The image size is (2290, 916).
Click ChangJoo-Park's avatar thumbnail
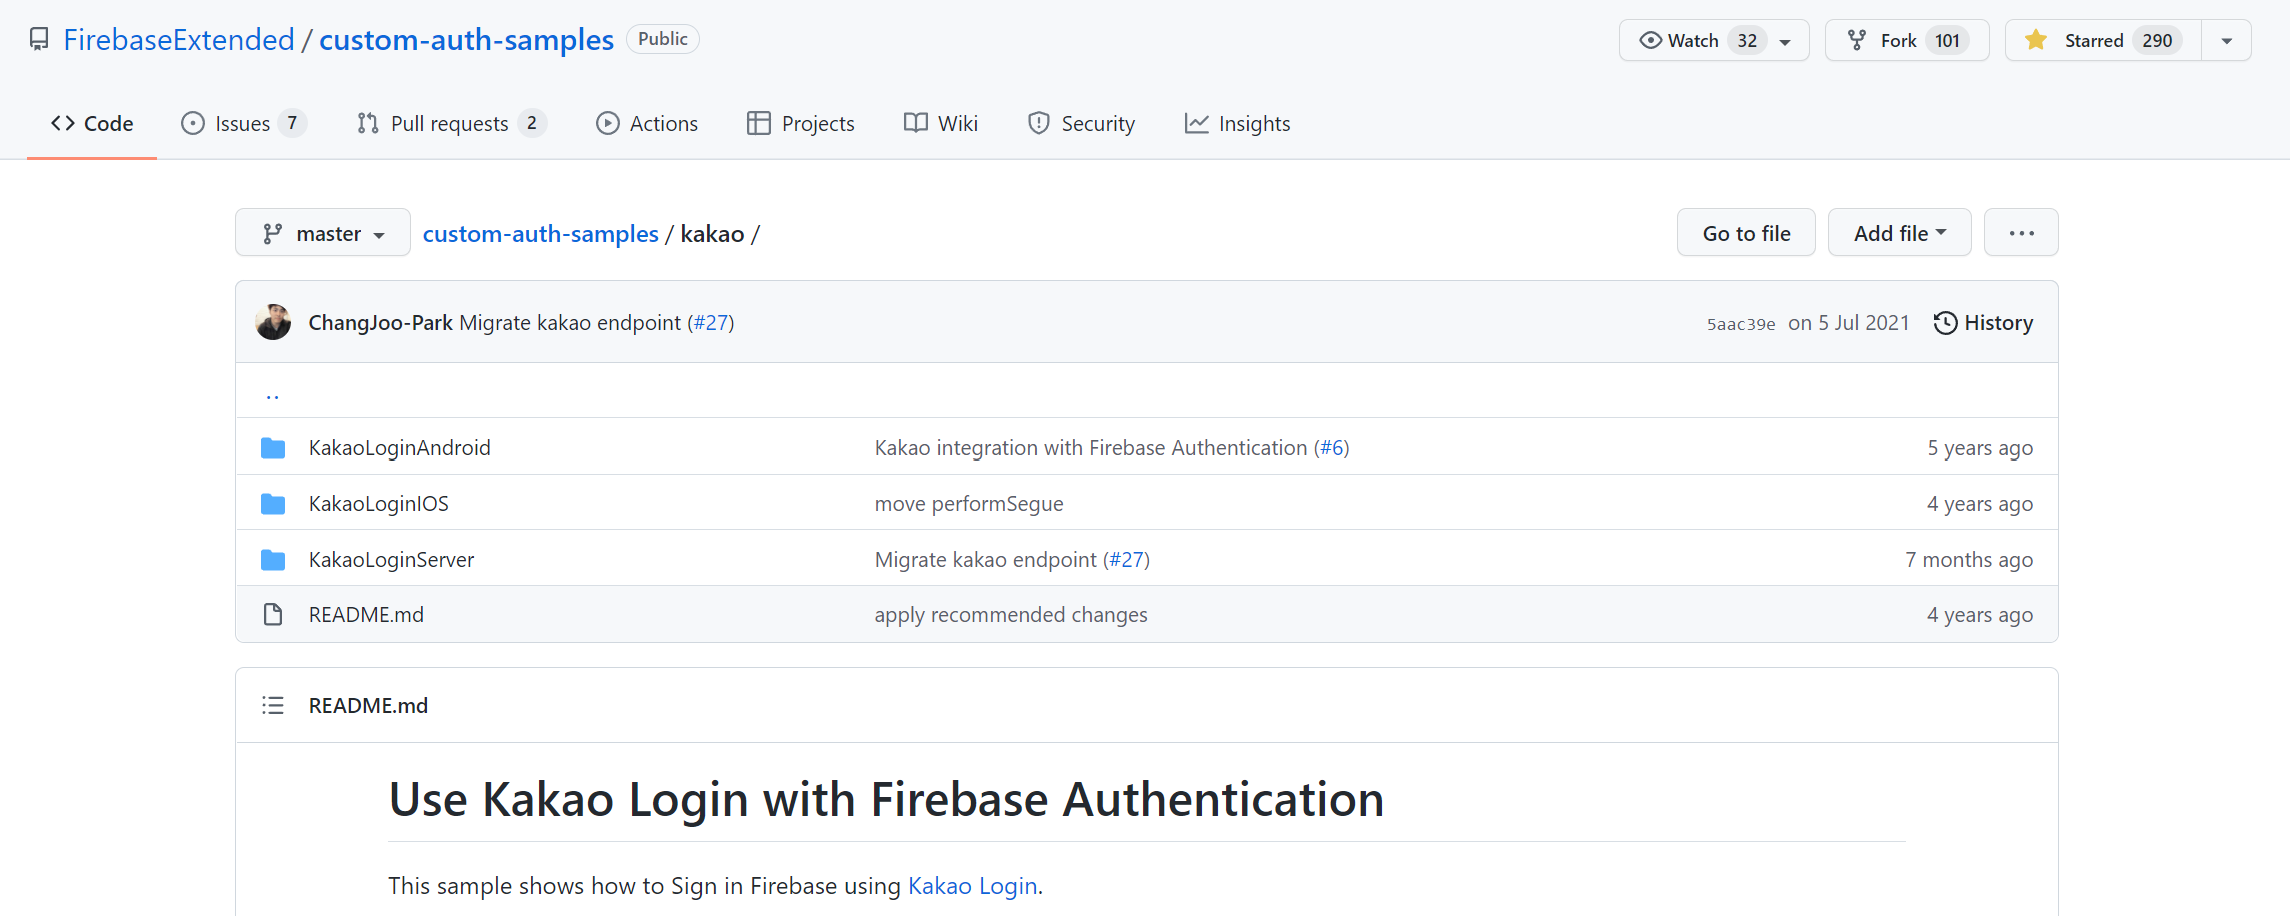coord(273,322)
